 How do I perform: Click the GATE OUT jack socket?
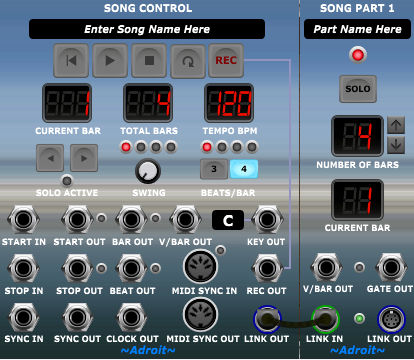click(391, 267)
